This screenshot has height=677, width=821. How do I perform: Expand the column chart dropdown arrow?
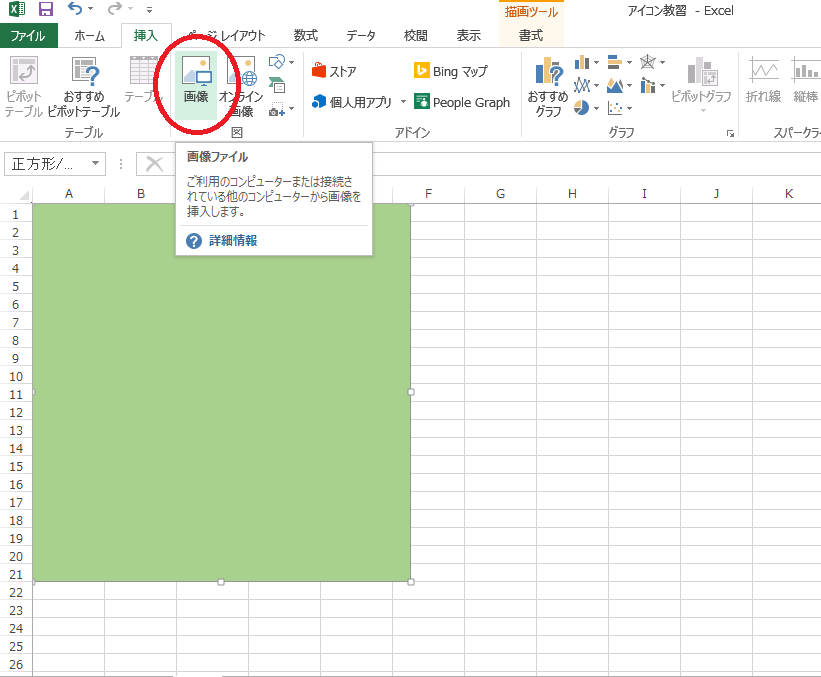point(597,63)
